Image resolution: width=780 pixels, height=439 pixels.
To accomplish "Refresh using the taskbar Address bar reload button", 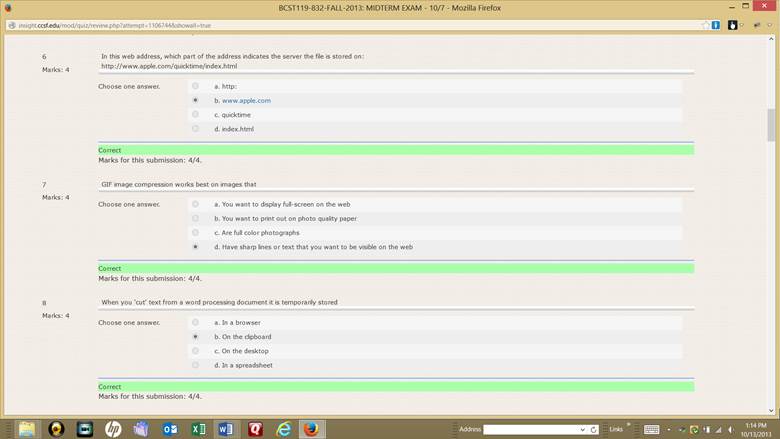I will (594, 429).
